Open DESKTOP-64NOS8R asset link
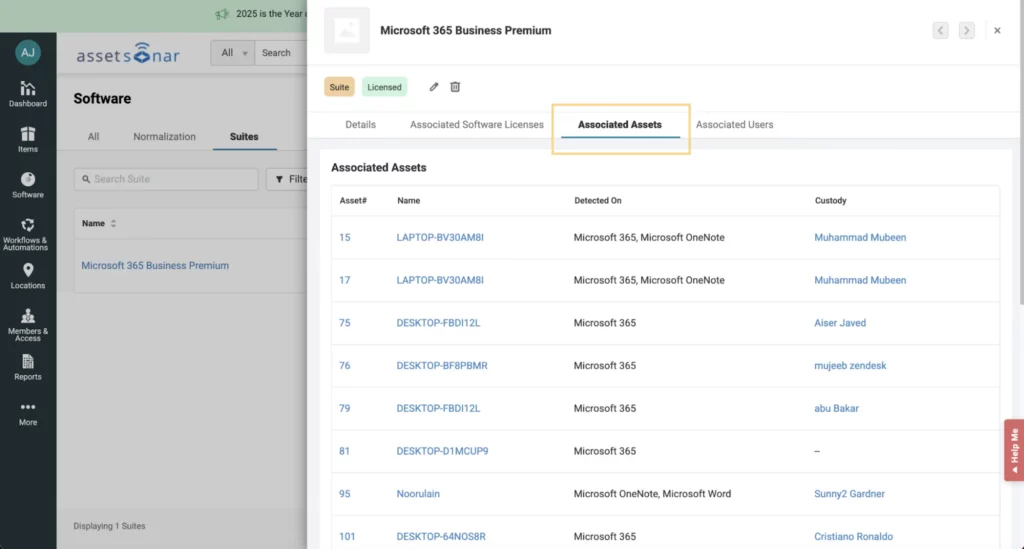Screen dimensions: 1024x549 pos(441,537)
